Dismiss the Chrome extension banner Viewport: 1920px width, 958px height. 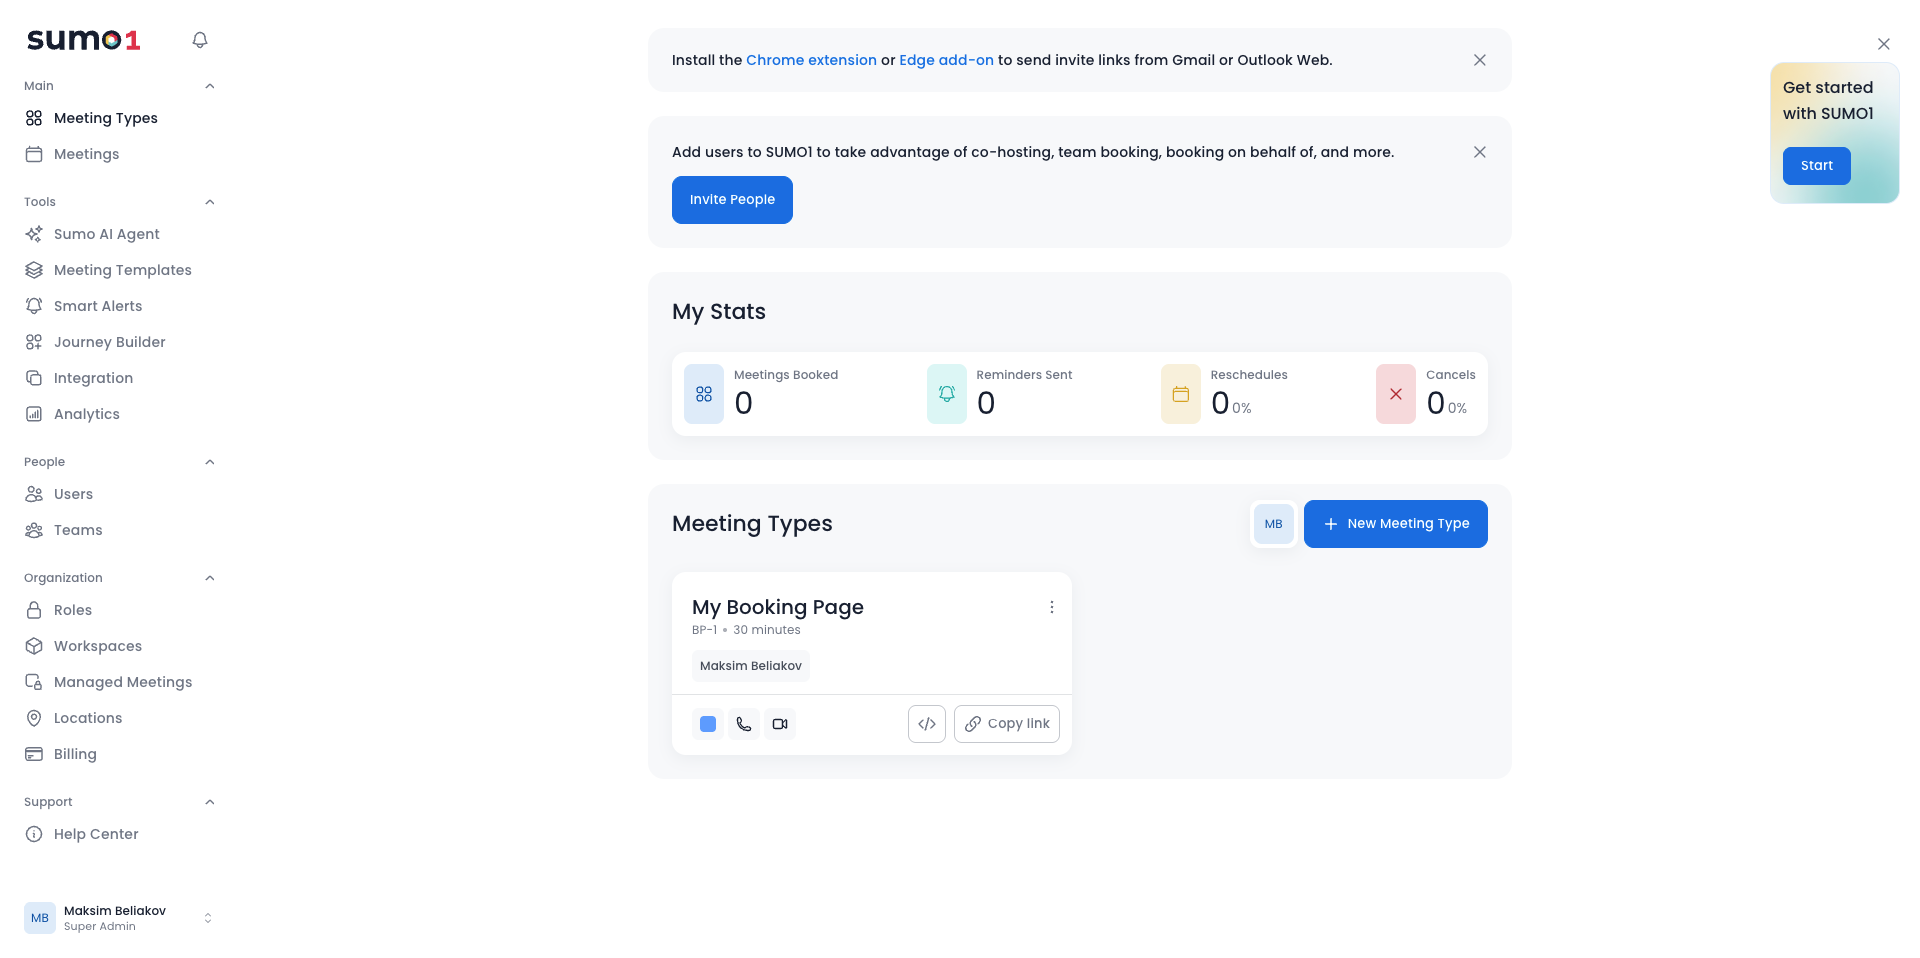point(1479,60)
